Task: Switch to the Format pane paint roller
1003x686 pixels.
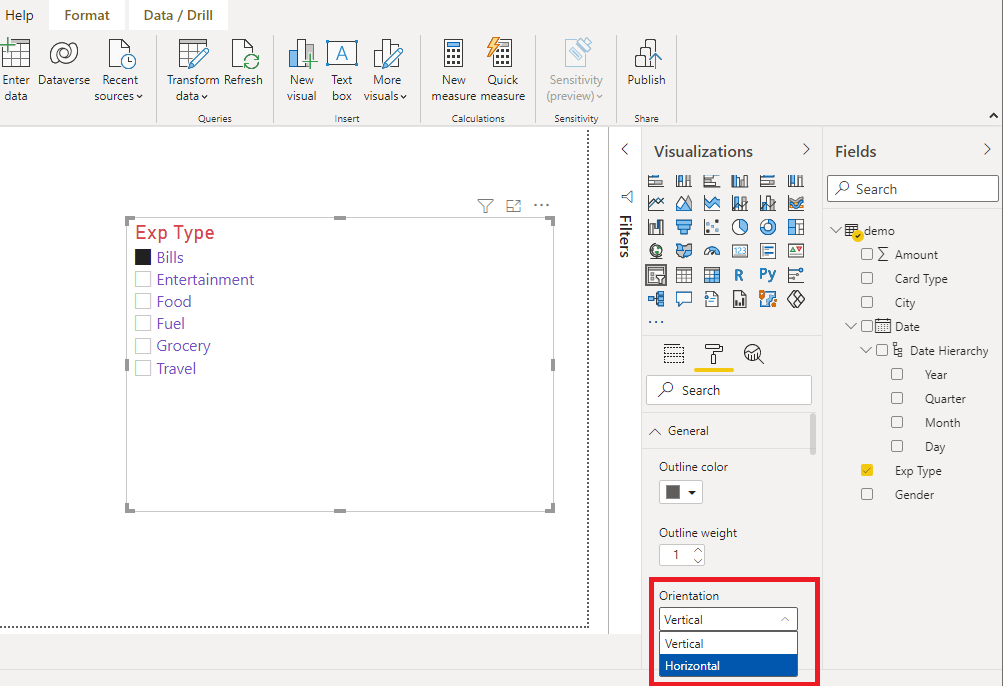Action: click(x=713, y=353)
